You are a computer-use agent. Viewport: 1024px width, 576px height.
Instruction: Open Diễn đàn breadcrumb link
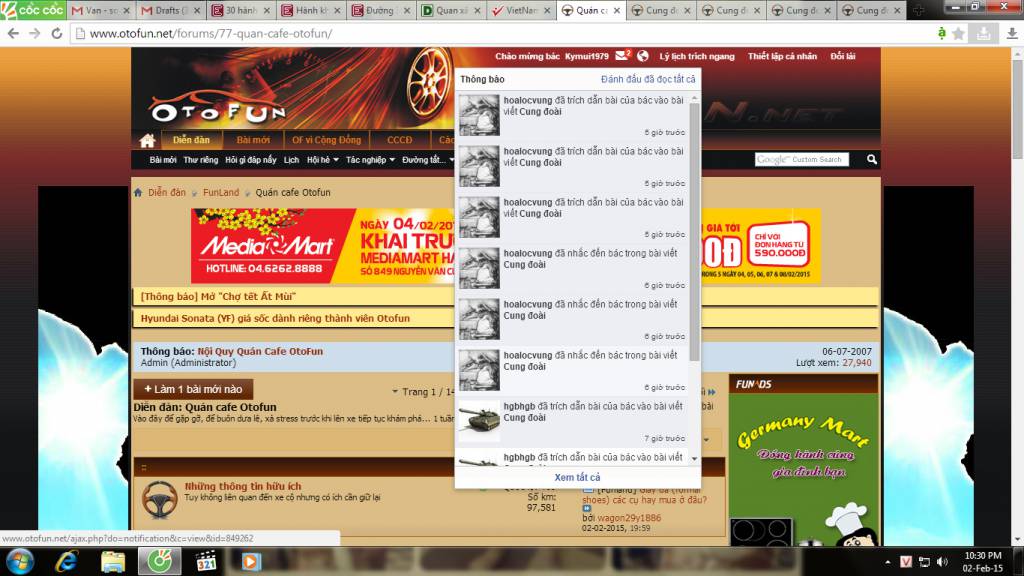tap(167, 193)
